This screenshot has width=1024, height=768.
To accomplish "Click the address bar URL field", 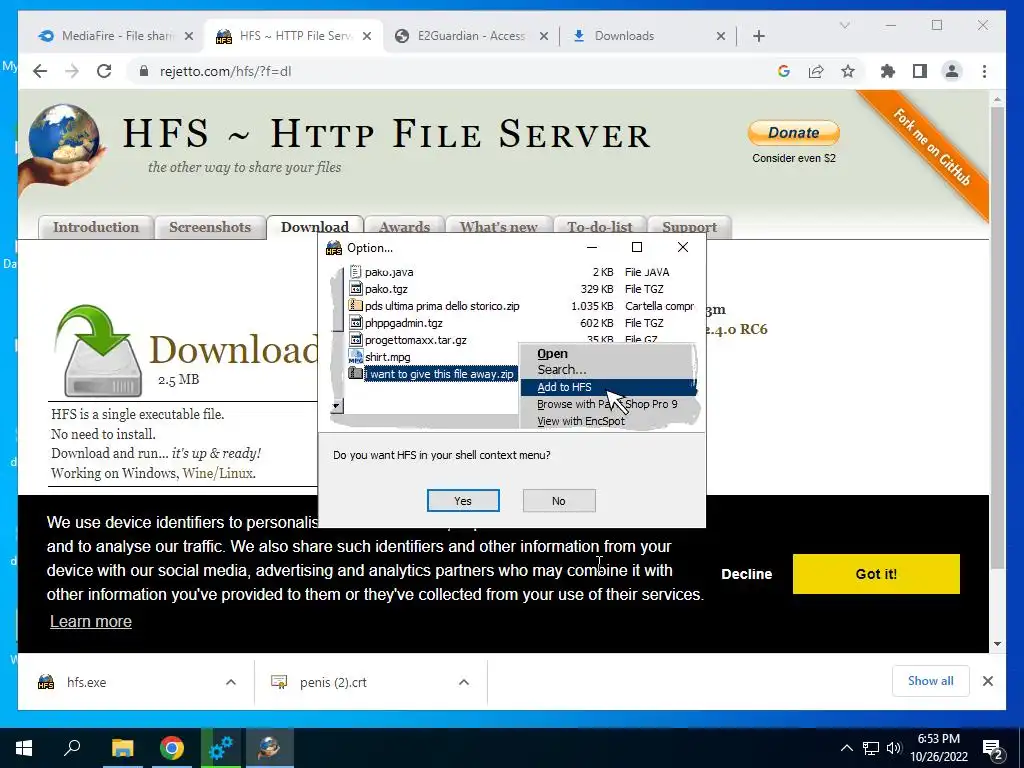I will click(451, 71).
